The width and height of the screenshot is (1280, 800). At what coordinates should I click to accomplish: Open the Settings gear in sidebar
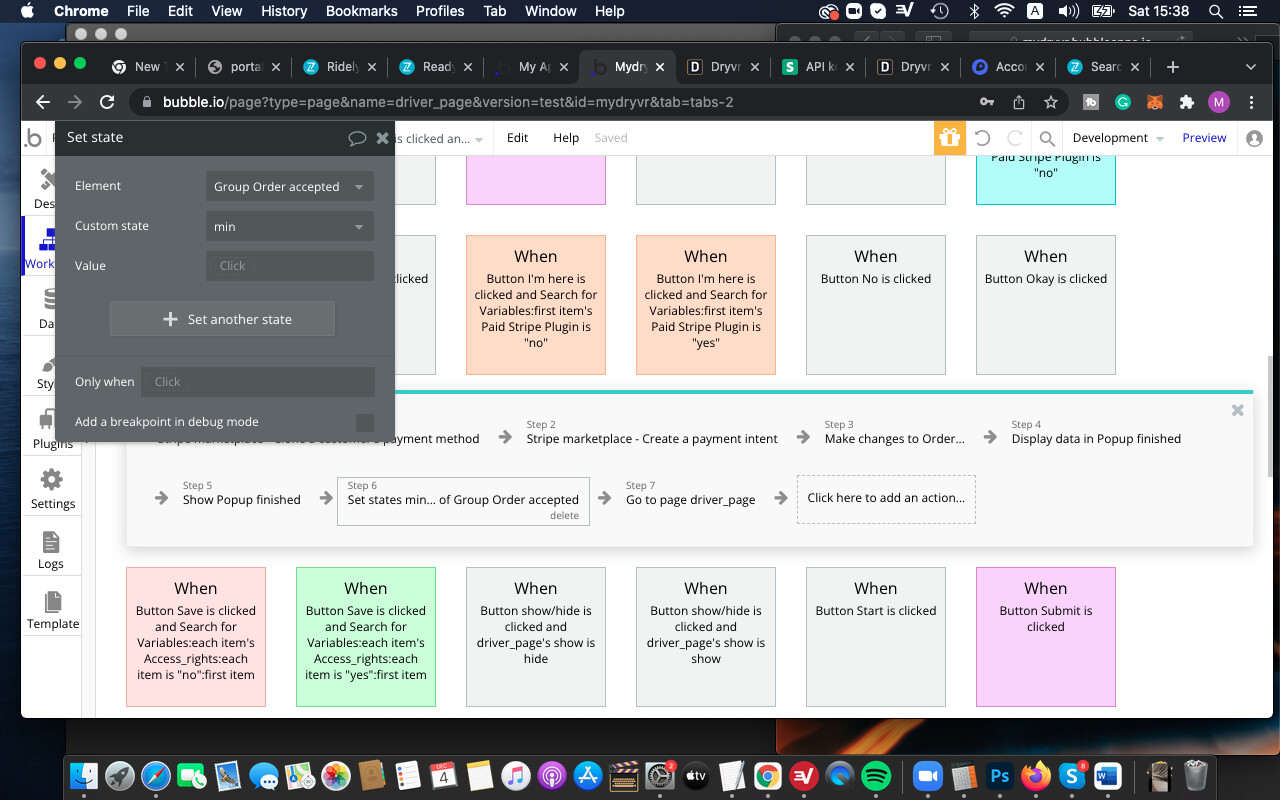point(52,488)
